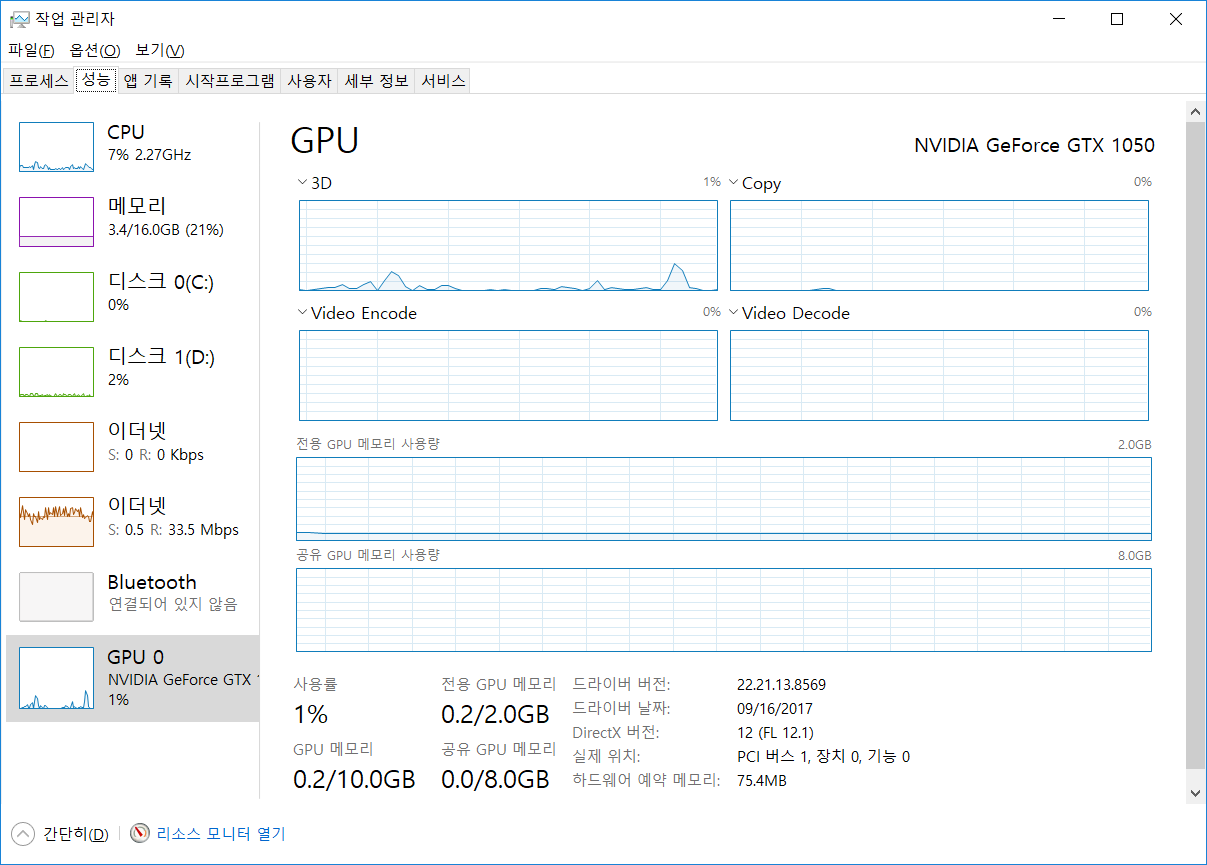Click the 3D usage graph

click(x=508, y=246)
